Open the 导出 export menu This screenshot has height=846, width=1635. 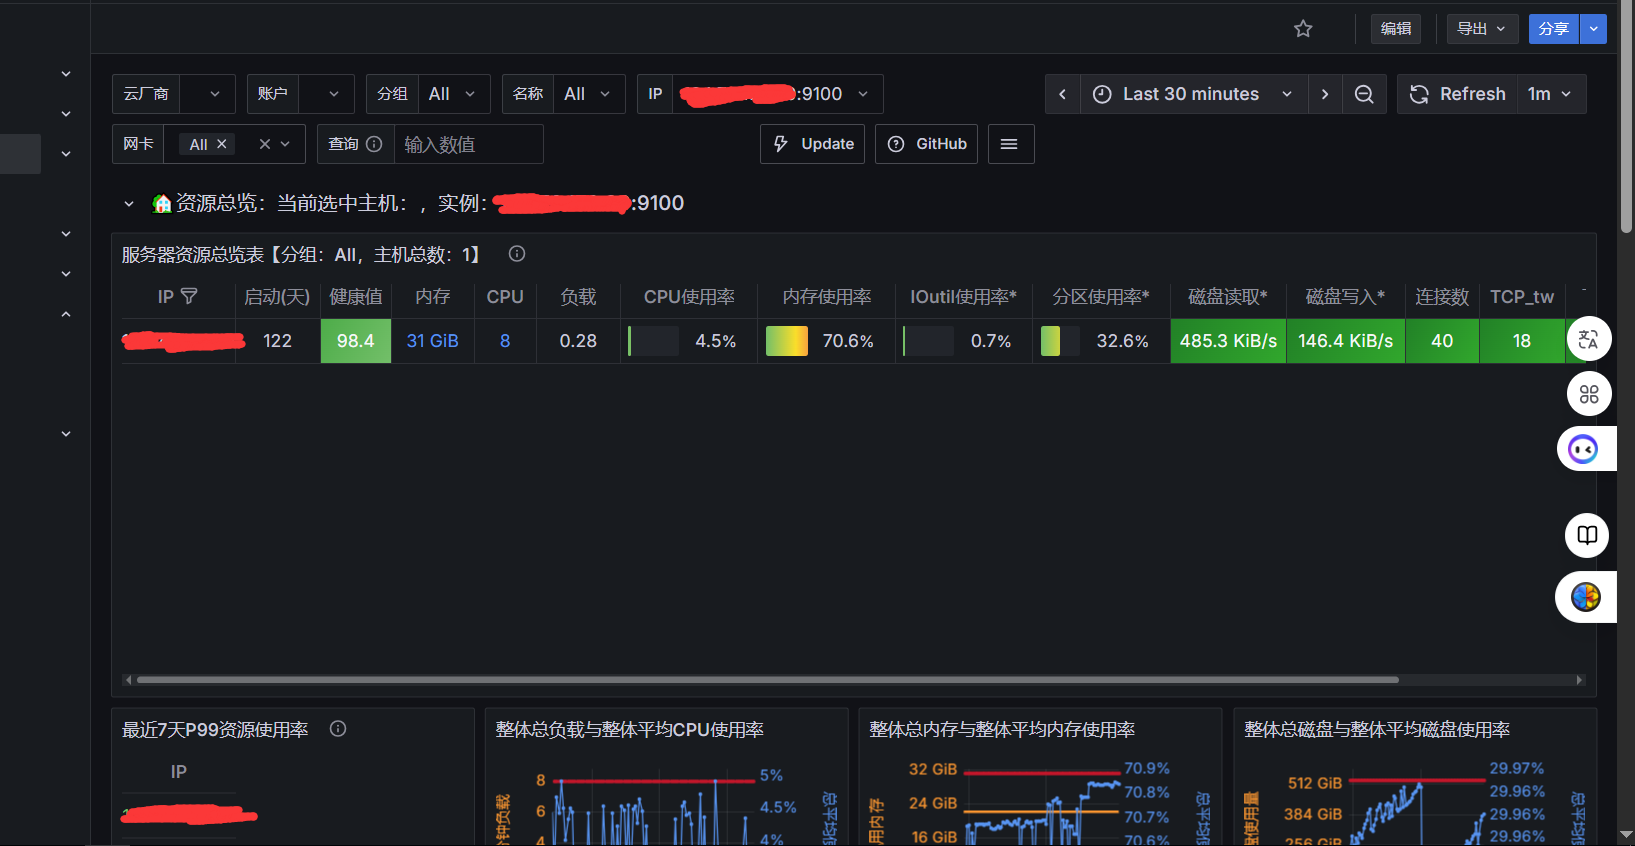(1481, 29)
